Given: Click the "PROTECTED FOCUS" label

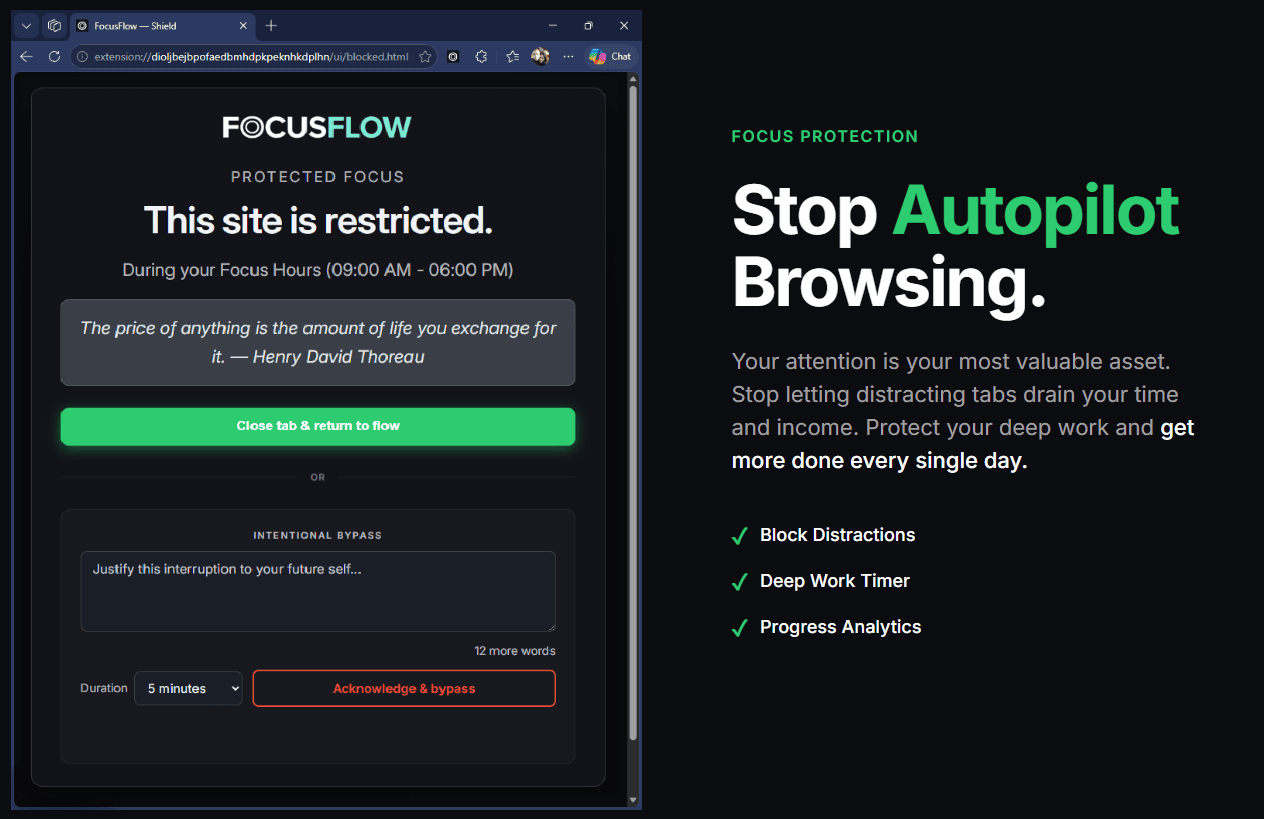Looking at the screenshot, I should tap(318, 177).
